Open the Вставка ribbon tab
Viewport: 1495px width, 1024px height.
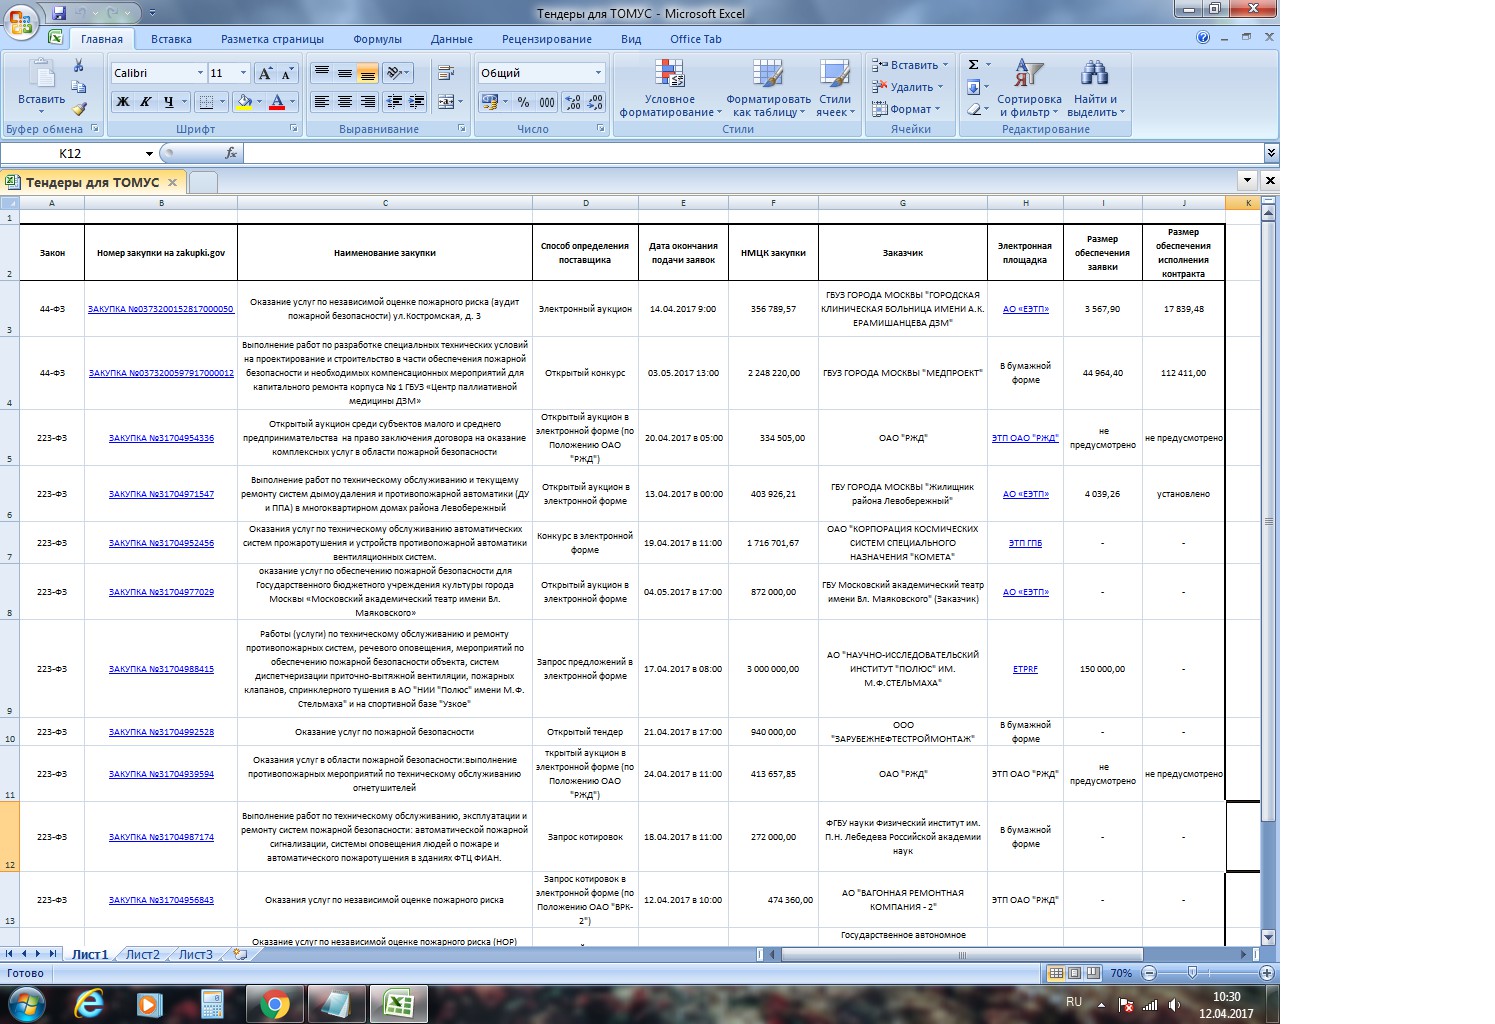[171, 39]
